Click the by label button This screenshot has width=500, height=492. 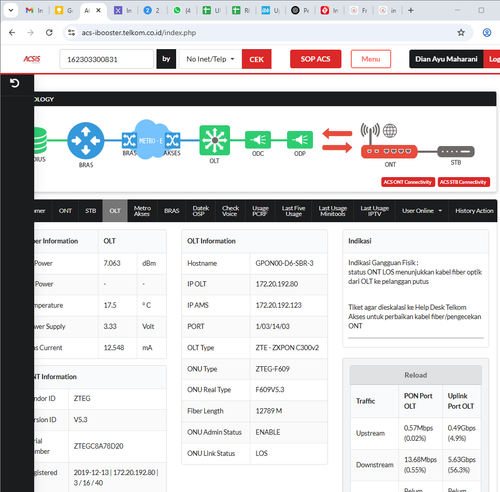point(166,59)
